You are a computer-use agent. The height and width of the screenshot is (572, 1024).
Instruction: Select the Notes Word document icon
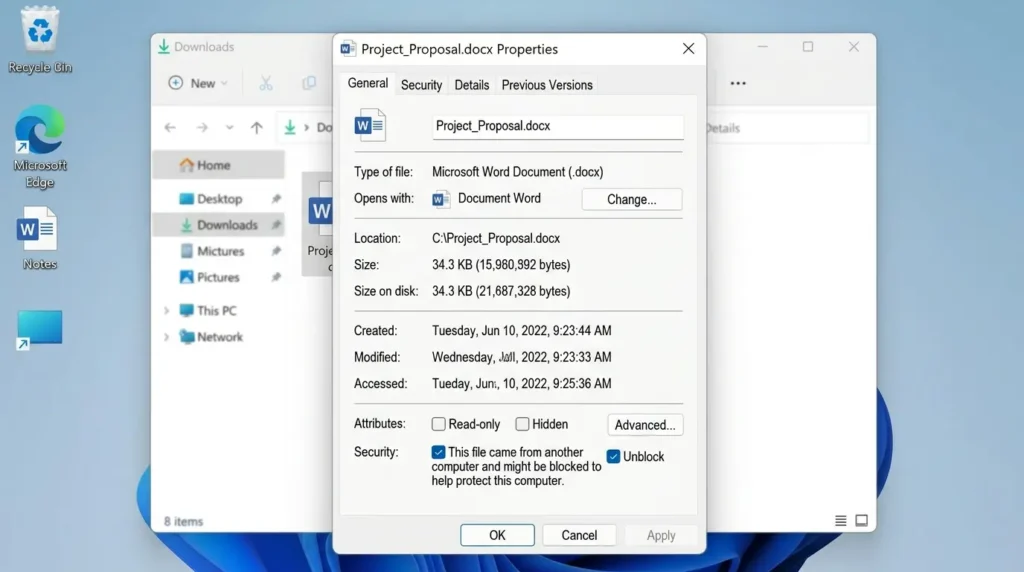pyautogui.click(x=39, y=238)
